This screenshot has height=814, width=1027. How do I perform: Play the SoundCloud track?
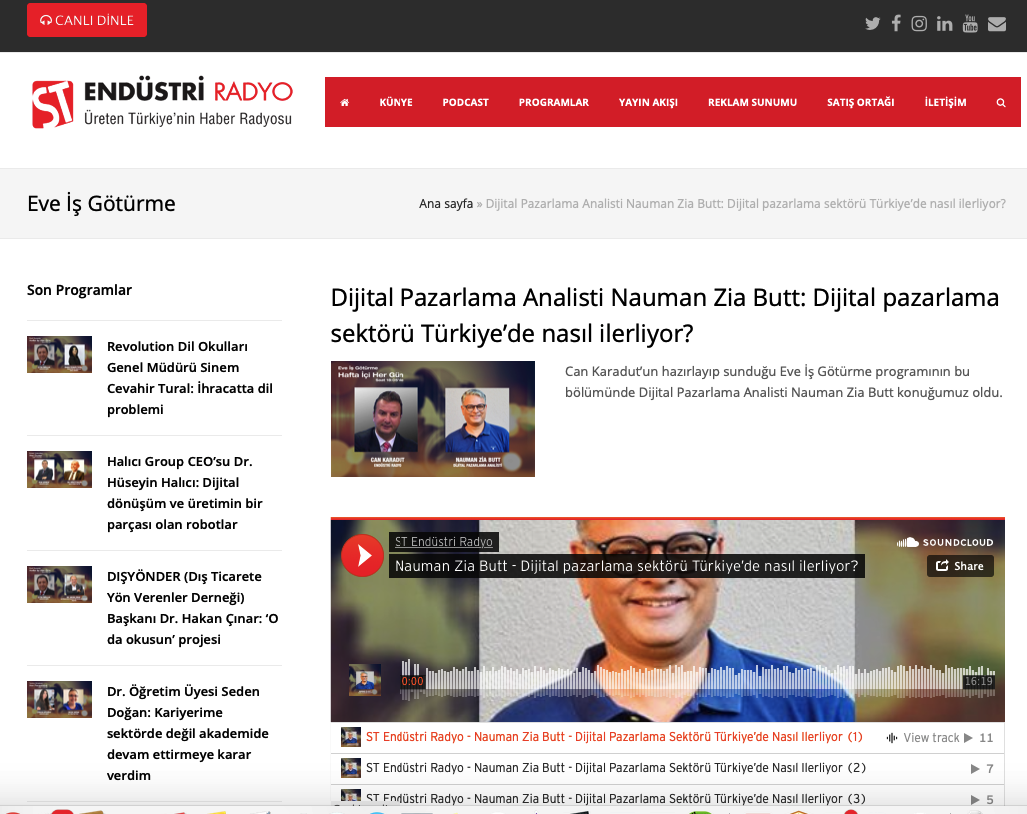(x=362, y=556)
